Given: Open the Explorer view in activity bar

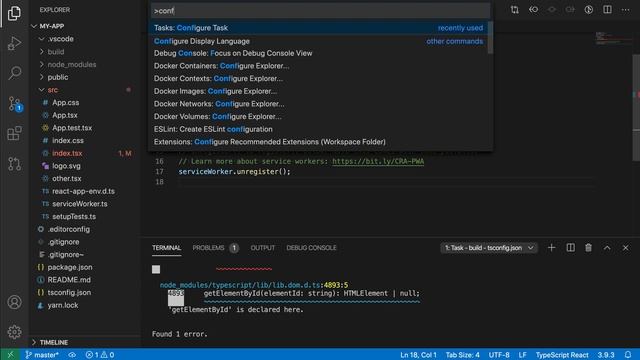Looking at the screenshot, I should click(14, 13).
